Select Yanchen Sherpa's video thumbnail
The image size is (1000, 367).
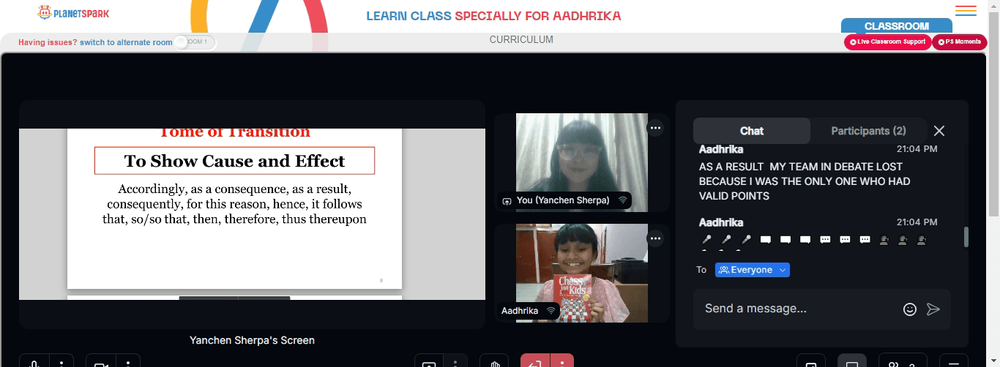(x=582, y=162)
